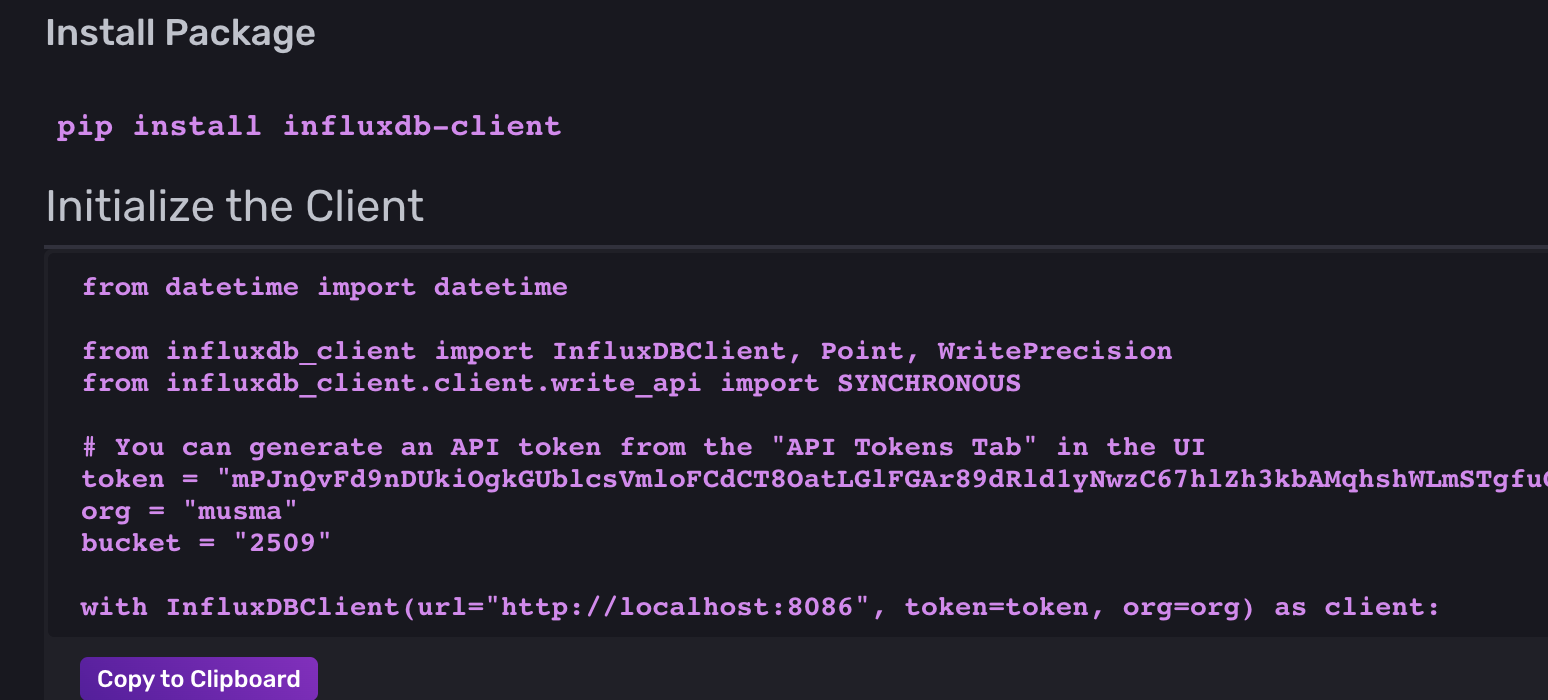Click the word 'influxdb-client' in pip command
The image size is (1548, 700).
click(x=422, y=127)
